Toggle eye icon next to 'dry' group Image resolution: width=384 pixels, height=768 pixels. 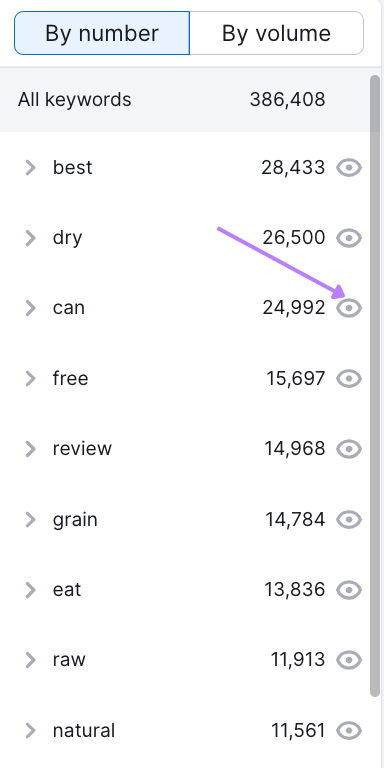(x=349, y=238)
